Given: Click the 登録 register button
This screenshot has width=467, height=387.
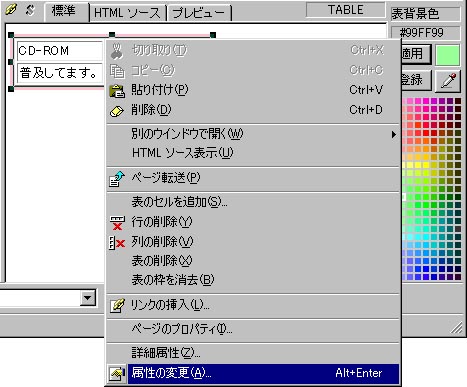Looking at the screenshot, I should click(x=416, y=80).
